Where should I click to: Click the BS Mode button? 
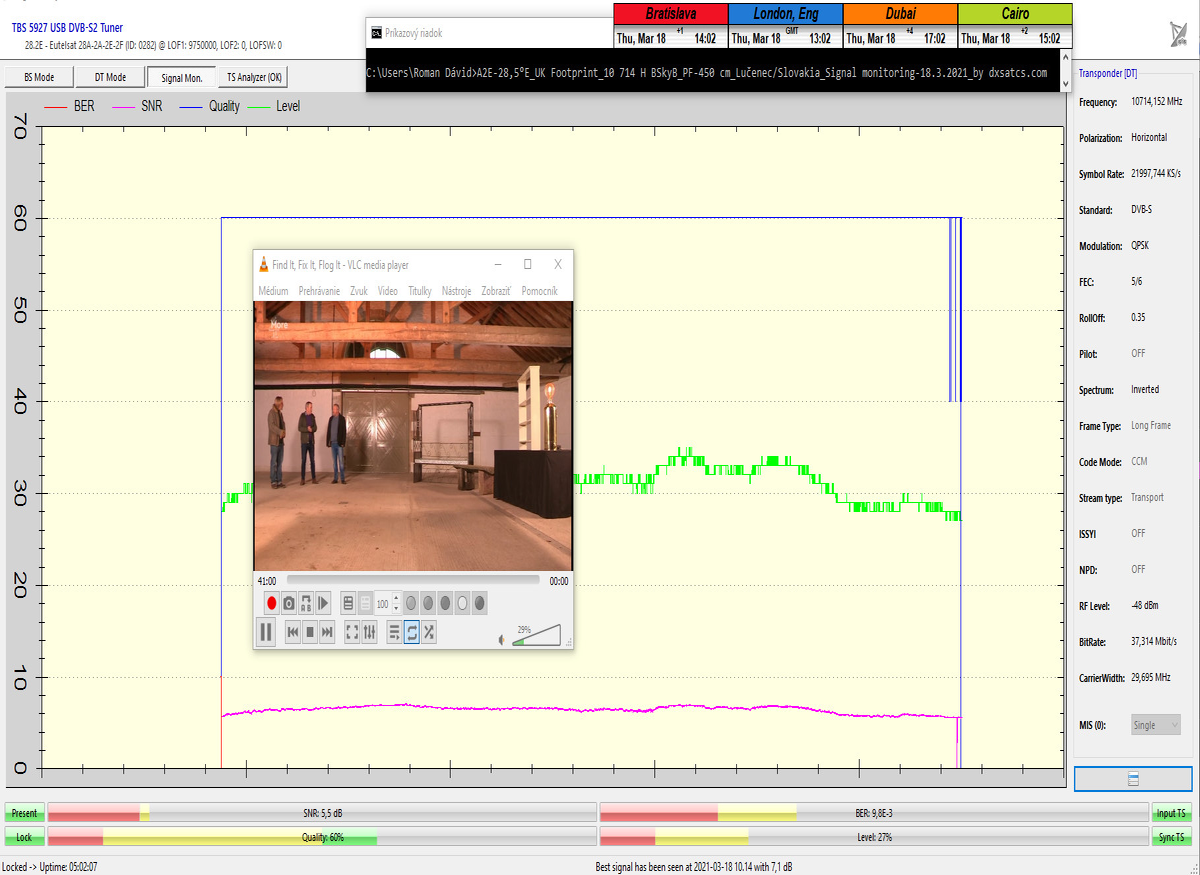38,77
